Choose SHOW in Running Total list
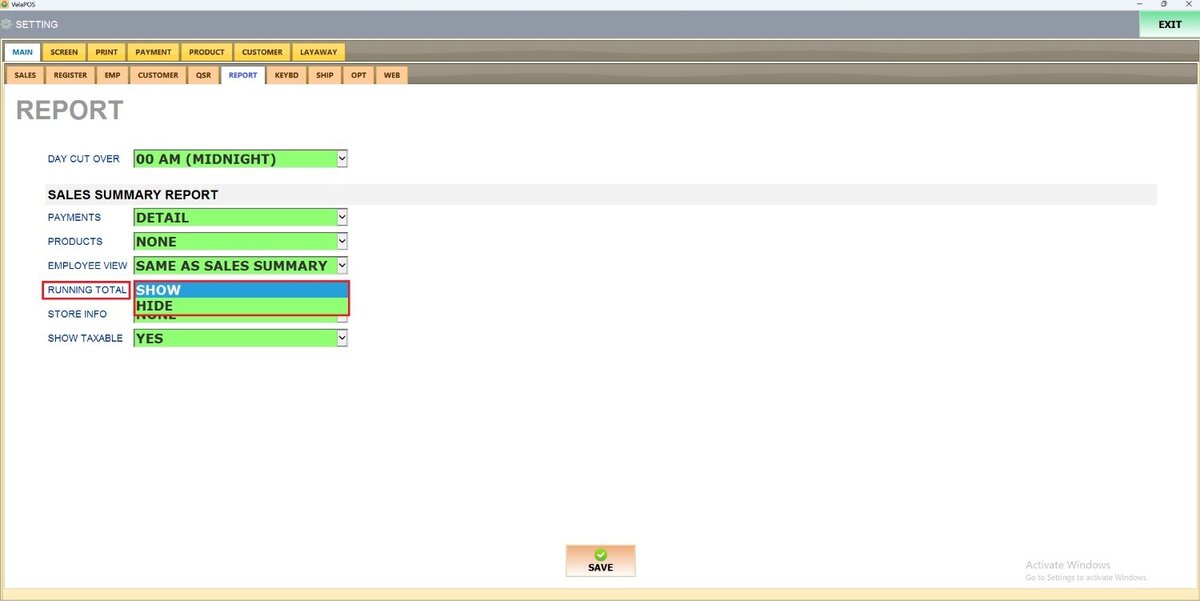The height and width of the screenshot is (601, 1200). pyautogui.click(x=241, y=290)
